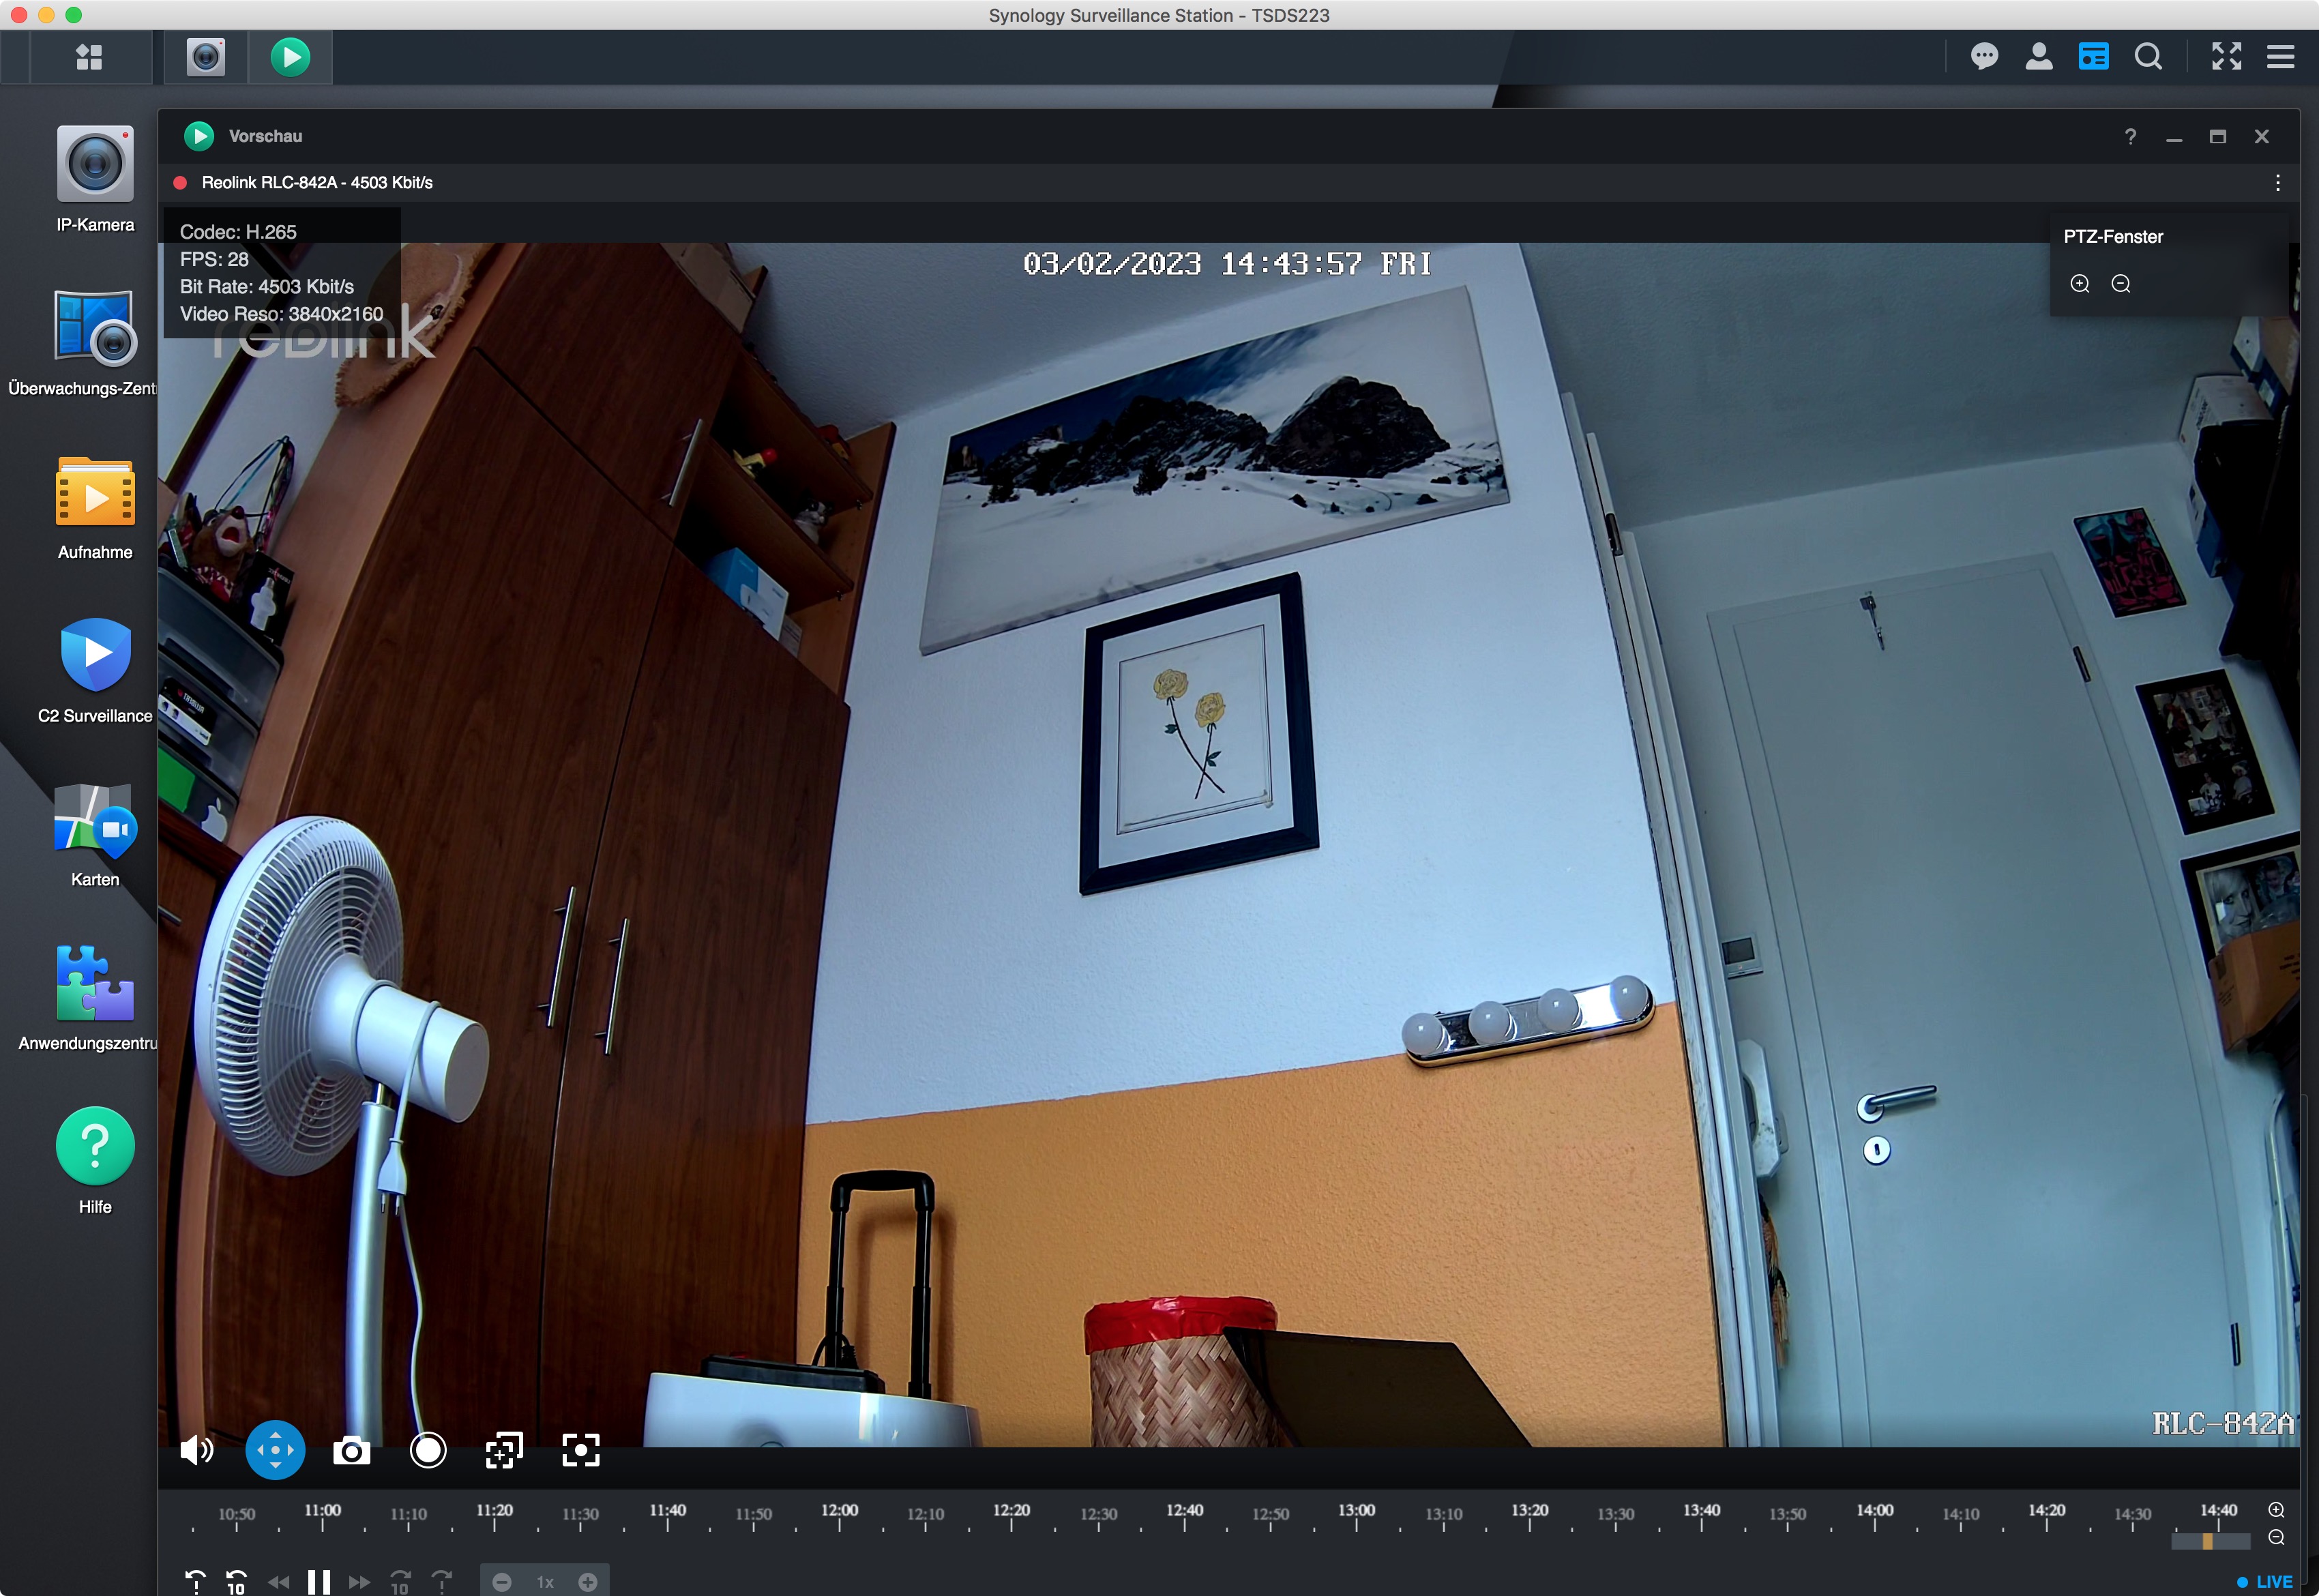Open the IP-Kamera desktop application
Screen dimensions: 2319x1596
click(x=95, y=165)
